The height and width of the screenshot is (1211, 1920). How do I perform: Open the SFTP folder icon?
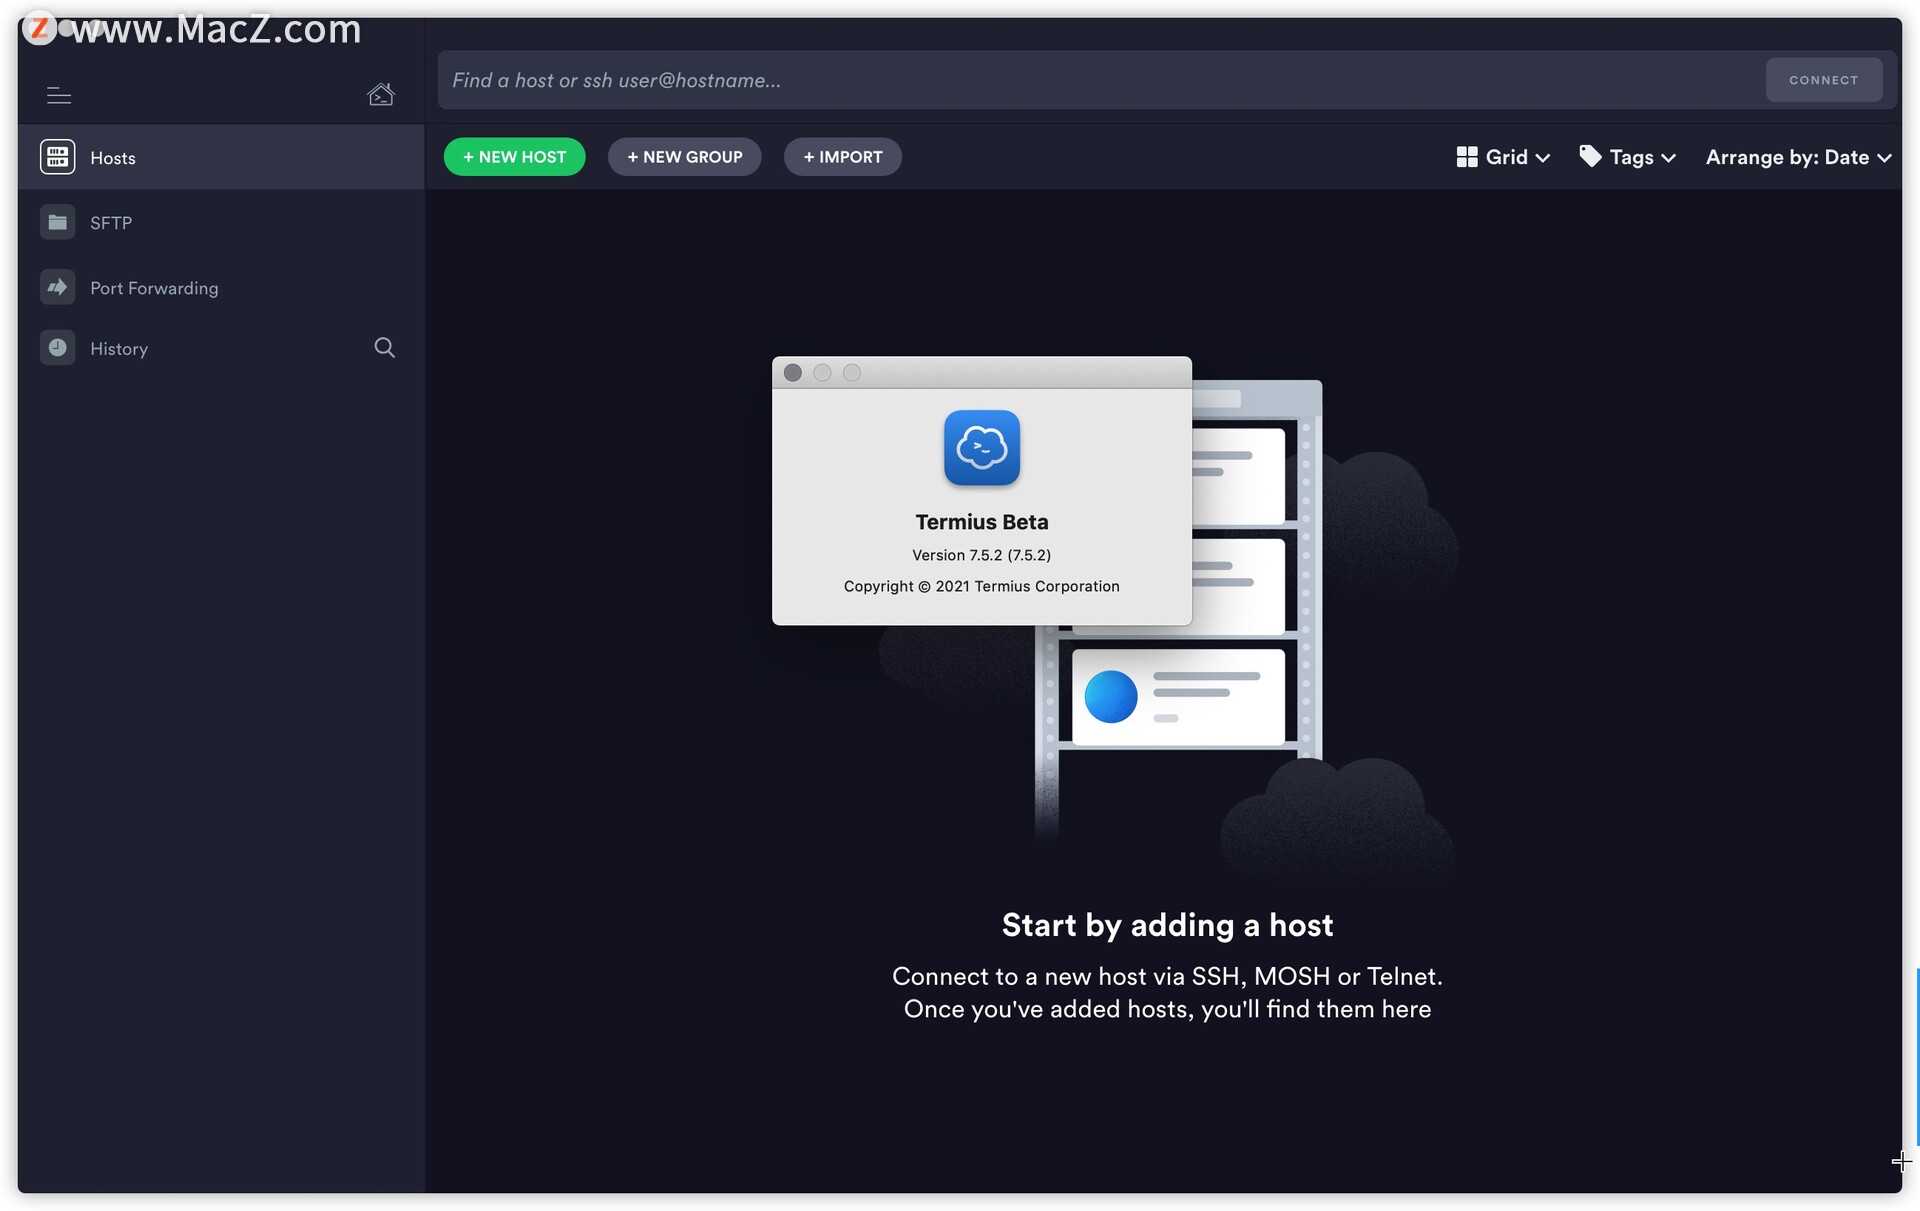tap(57, 222)
